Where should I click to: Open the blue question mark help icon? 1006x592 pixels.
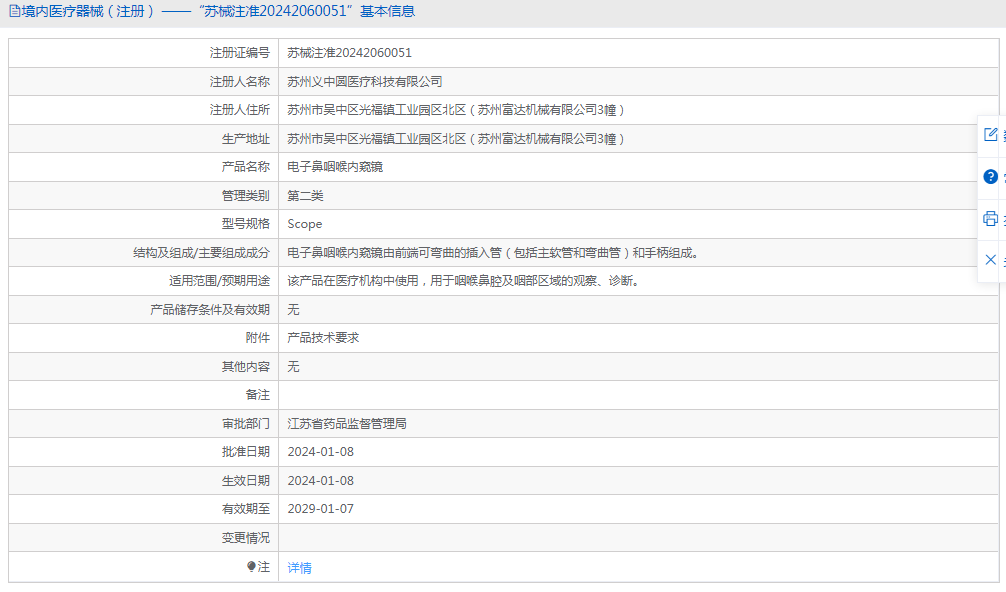coord(991,176)
